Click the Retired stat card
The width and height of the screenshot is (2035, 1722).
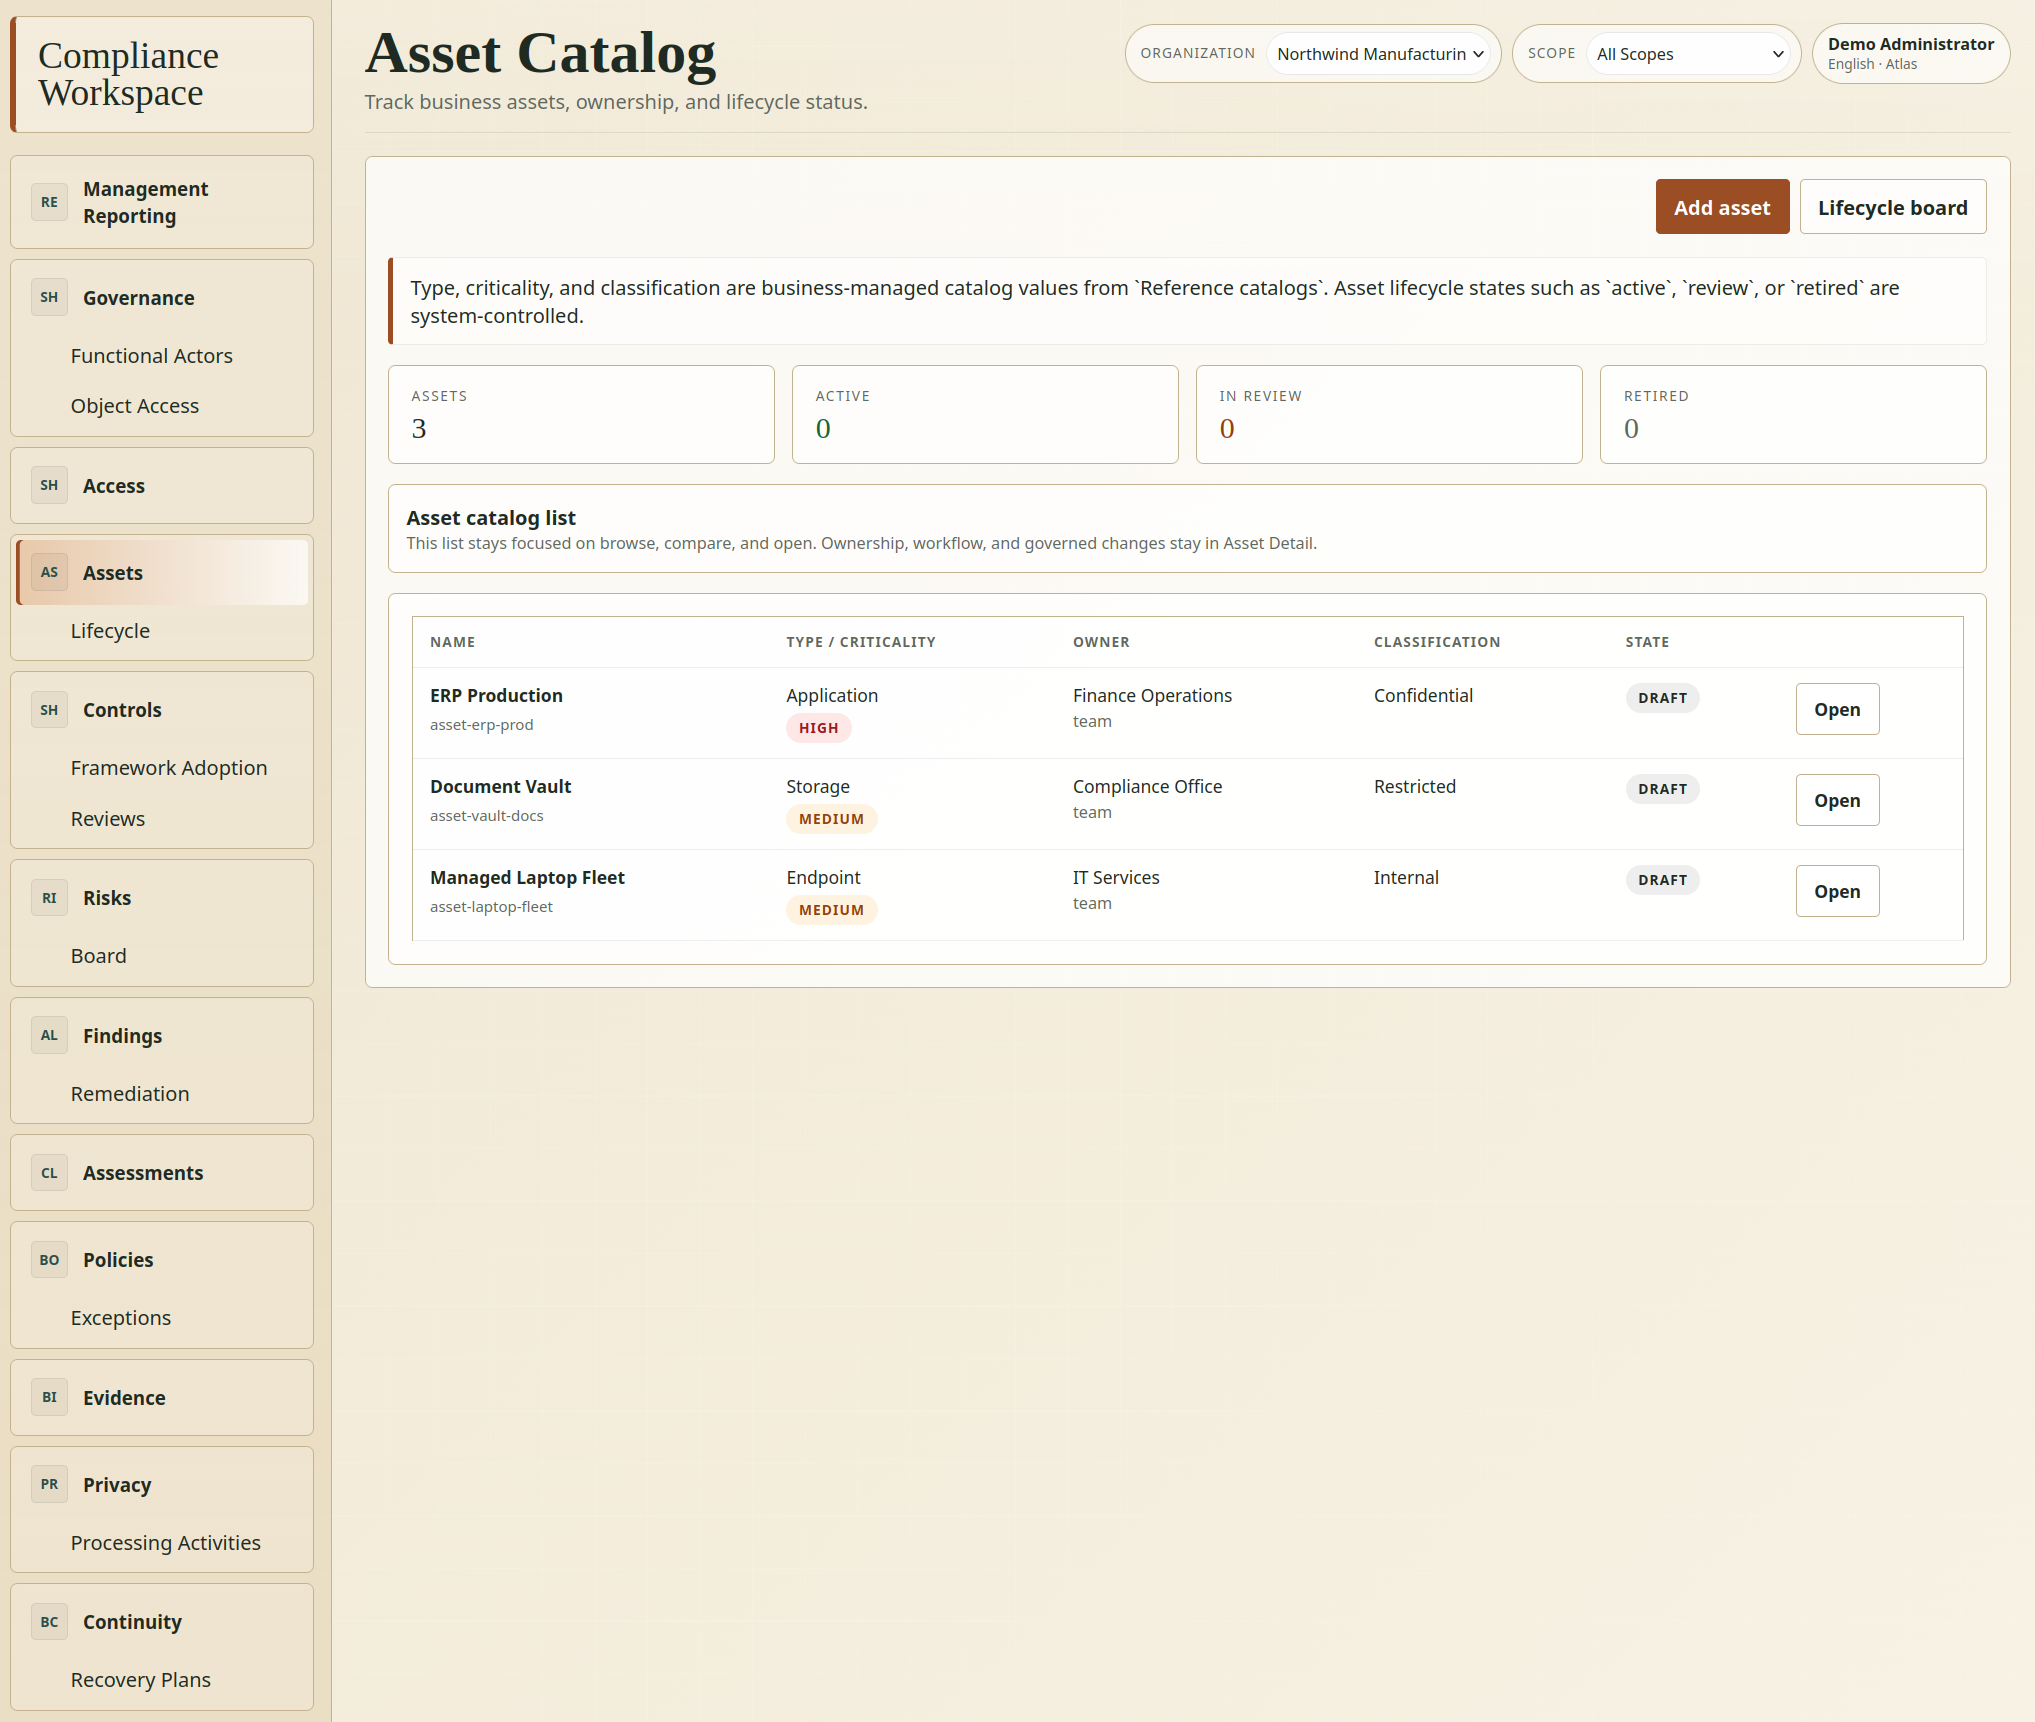[x=1793, y=414]
